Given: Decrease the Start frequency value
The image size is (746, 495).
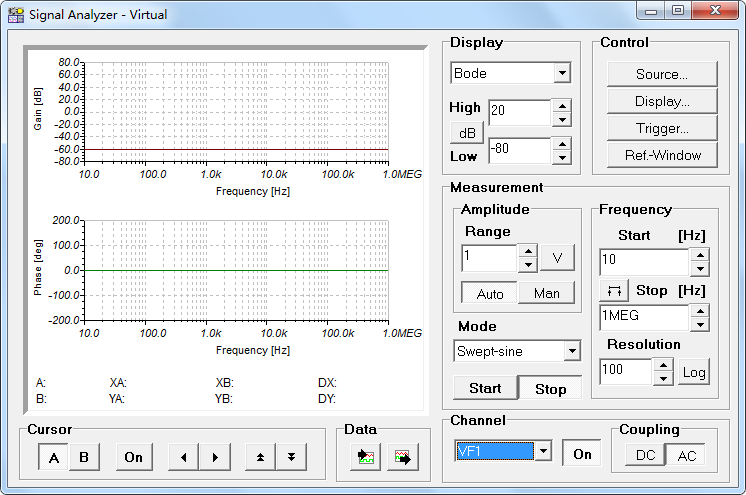Looking at the screenshot, I should (x=700, y=268).
